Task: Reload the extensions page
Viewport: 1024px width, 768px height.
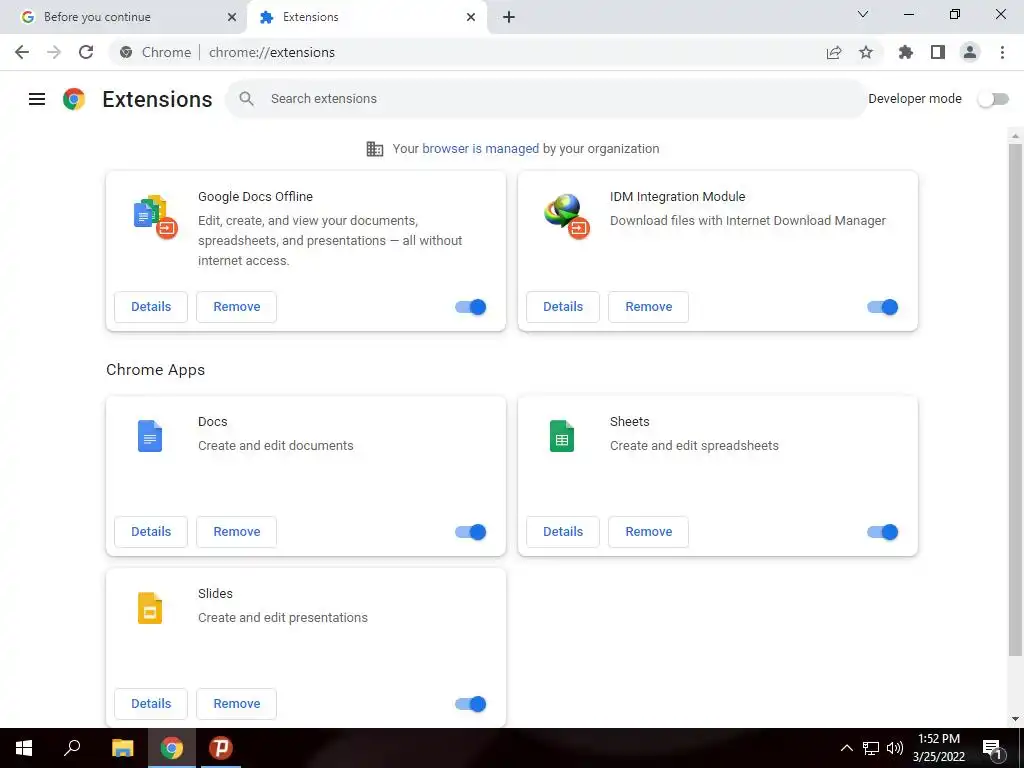Action: pyautogui.click(x=86, y=52)
